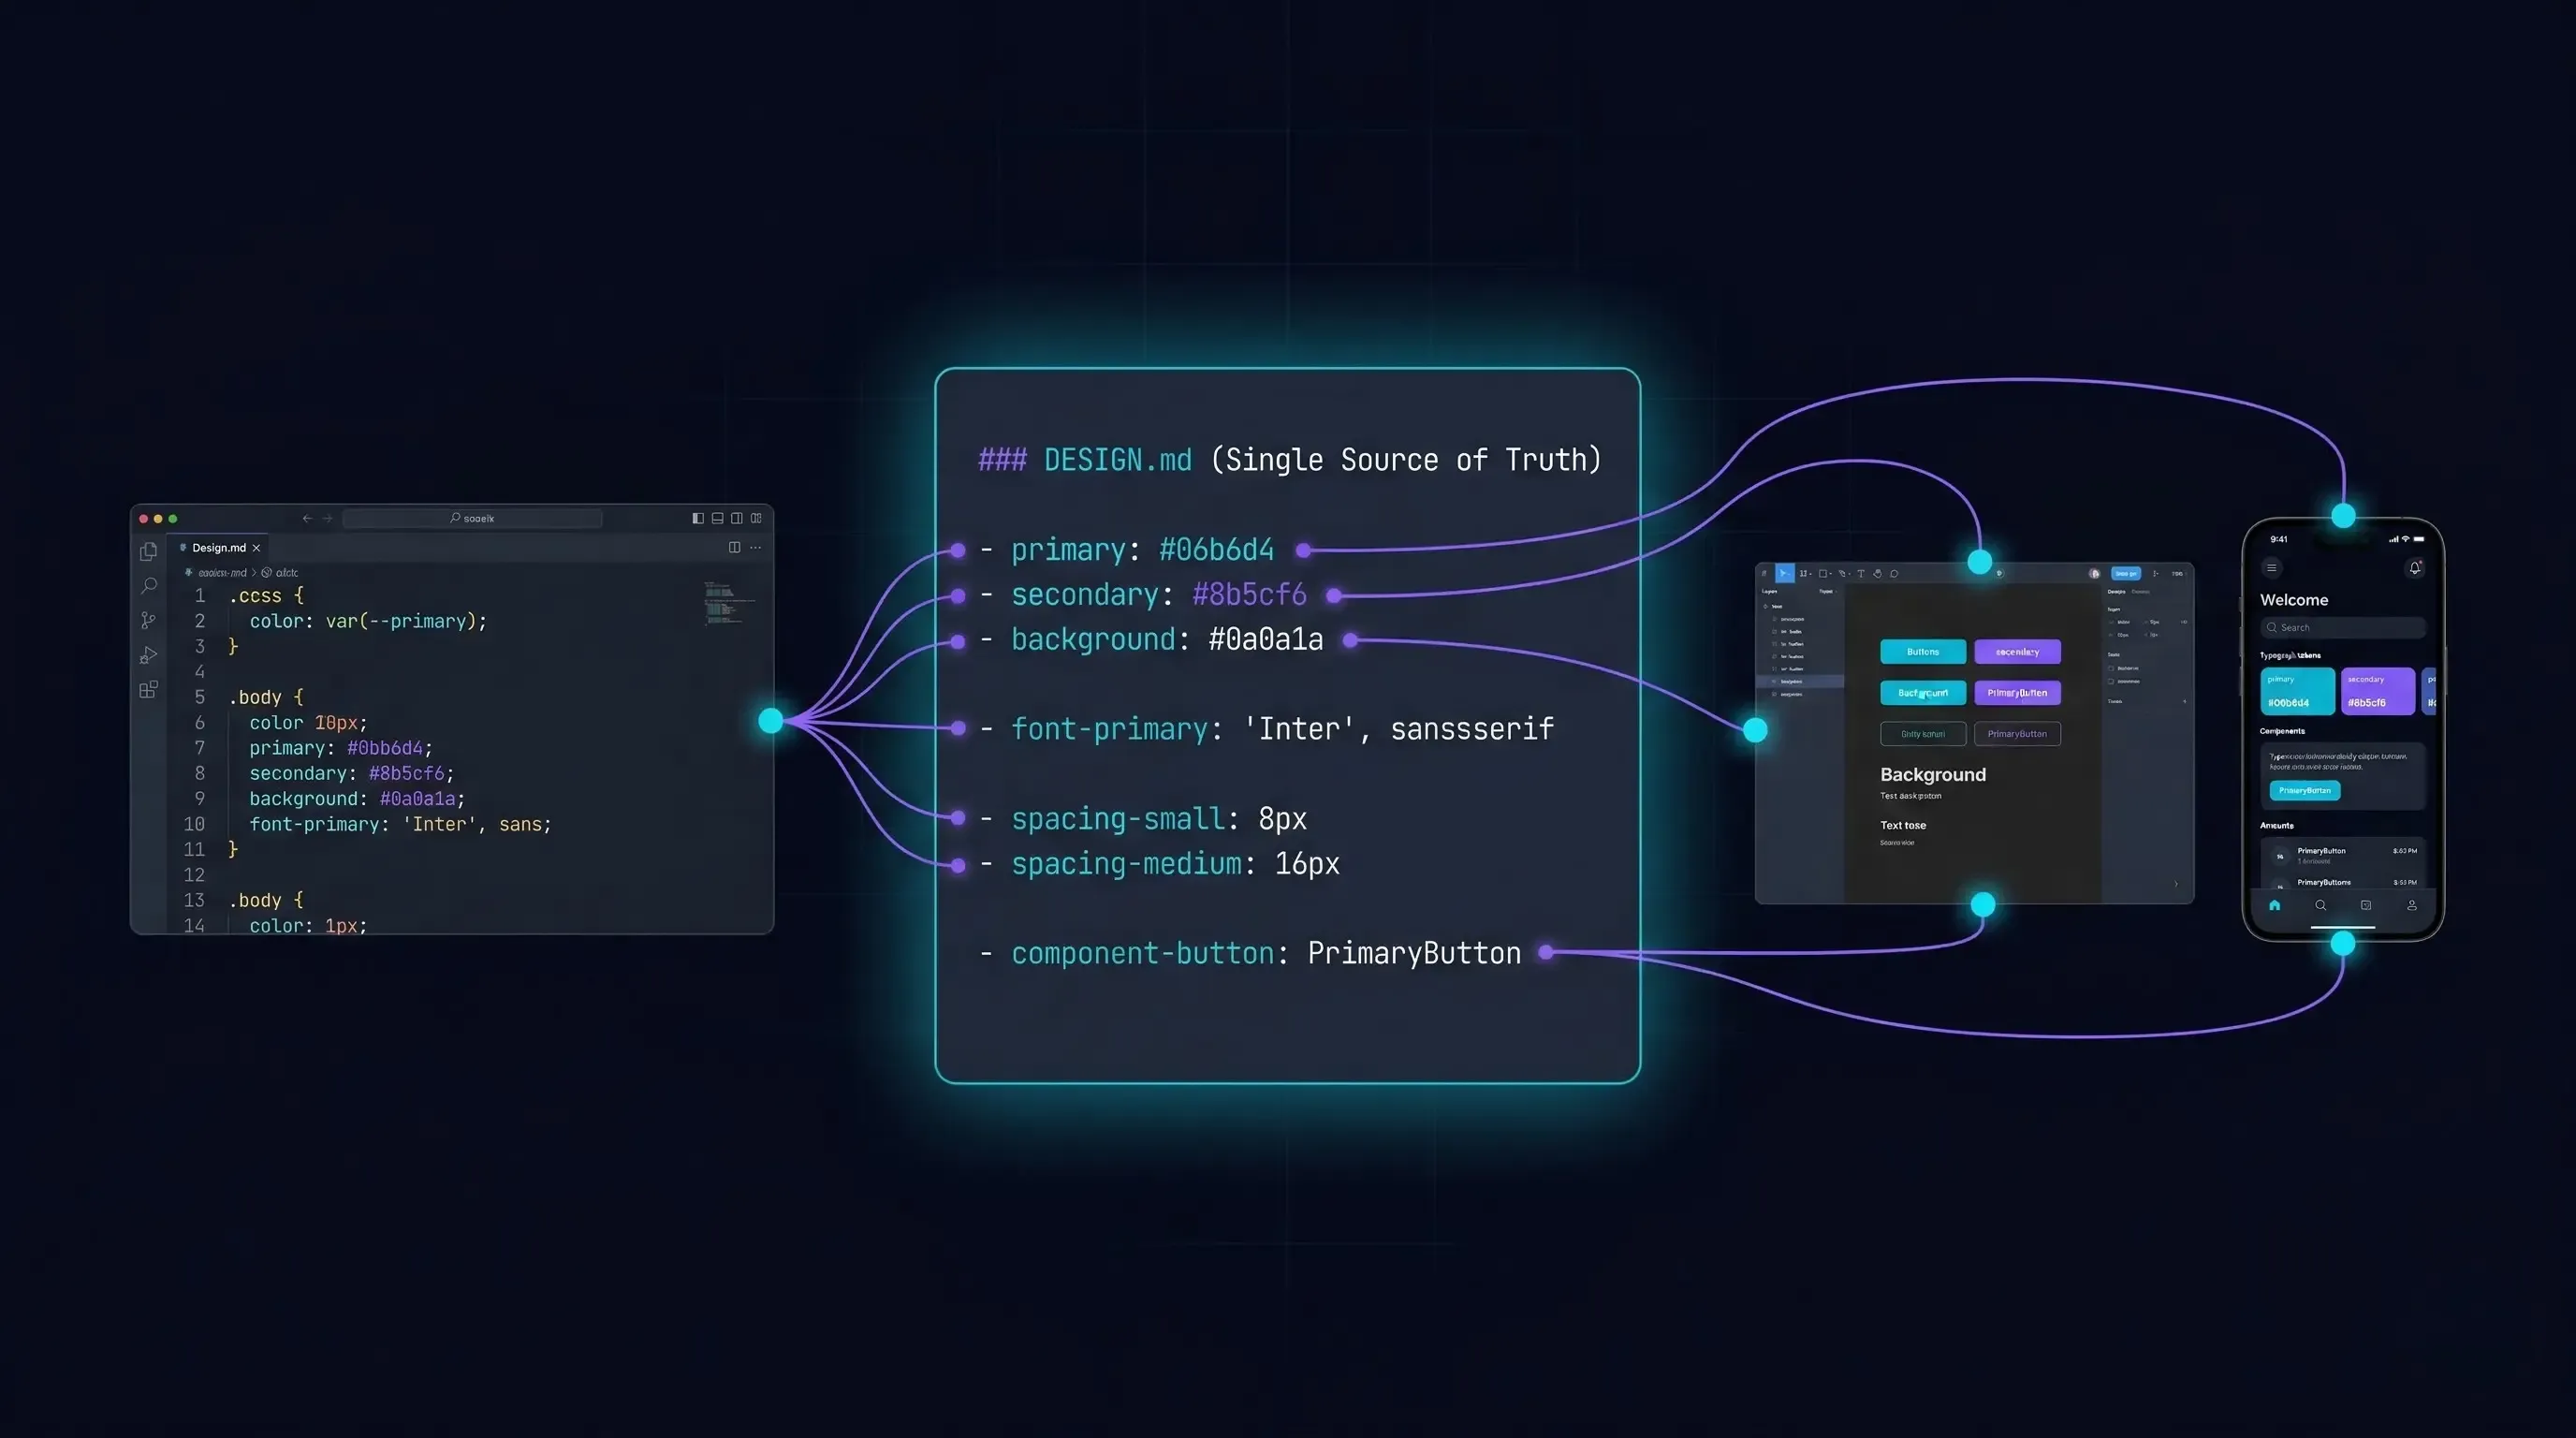Click the search field at the editor window top

(x=473, y=518)
